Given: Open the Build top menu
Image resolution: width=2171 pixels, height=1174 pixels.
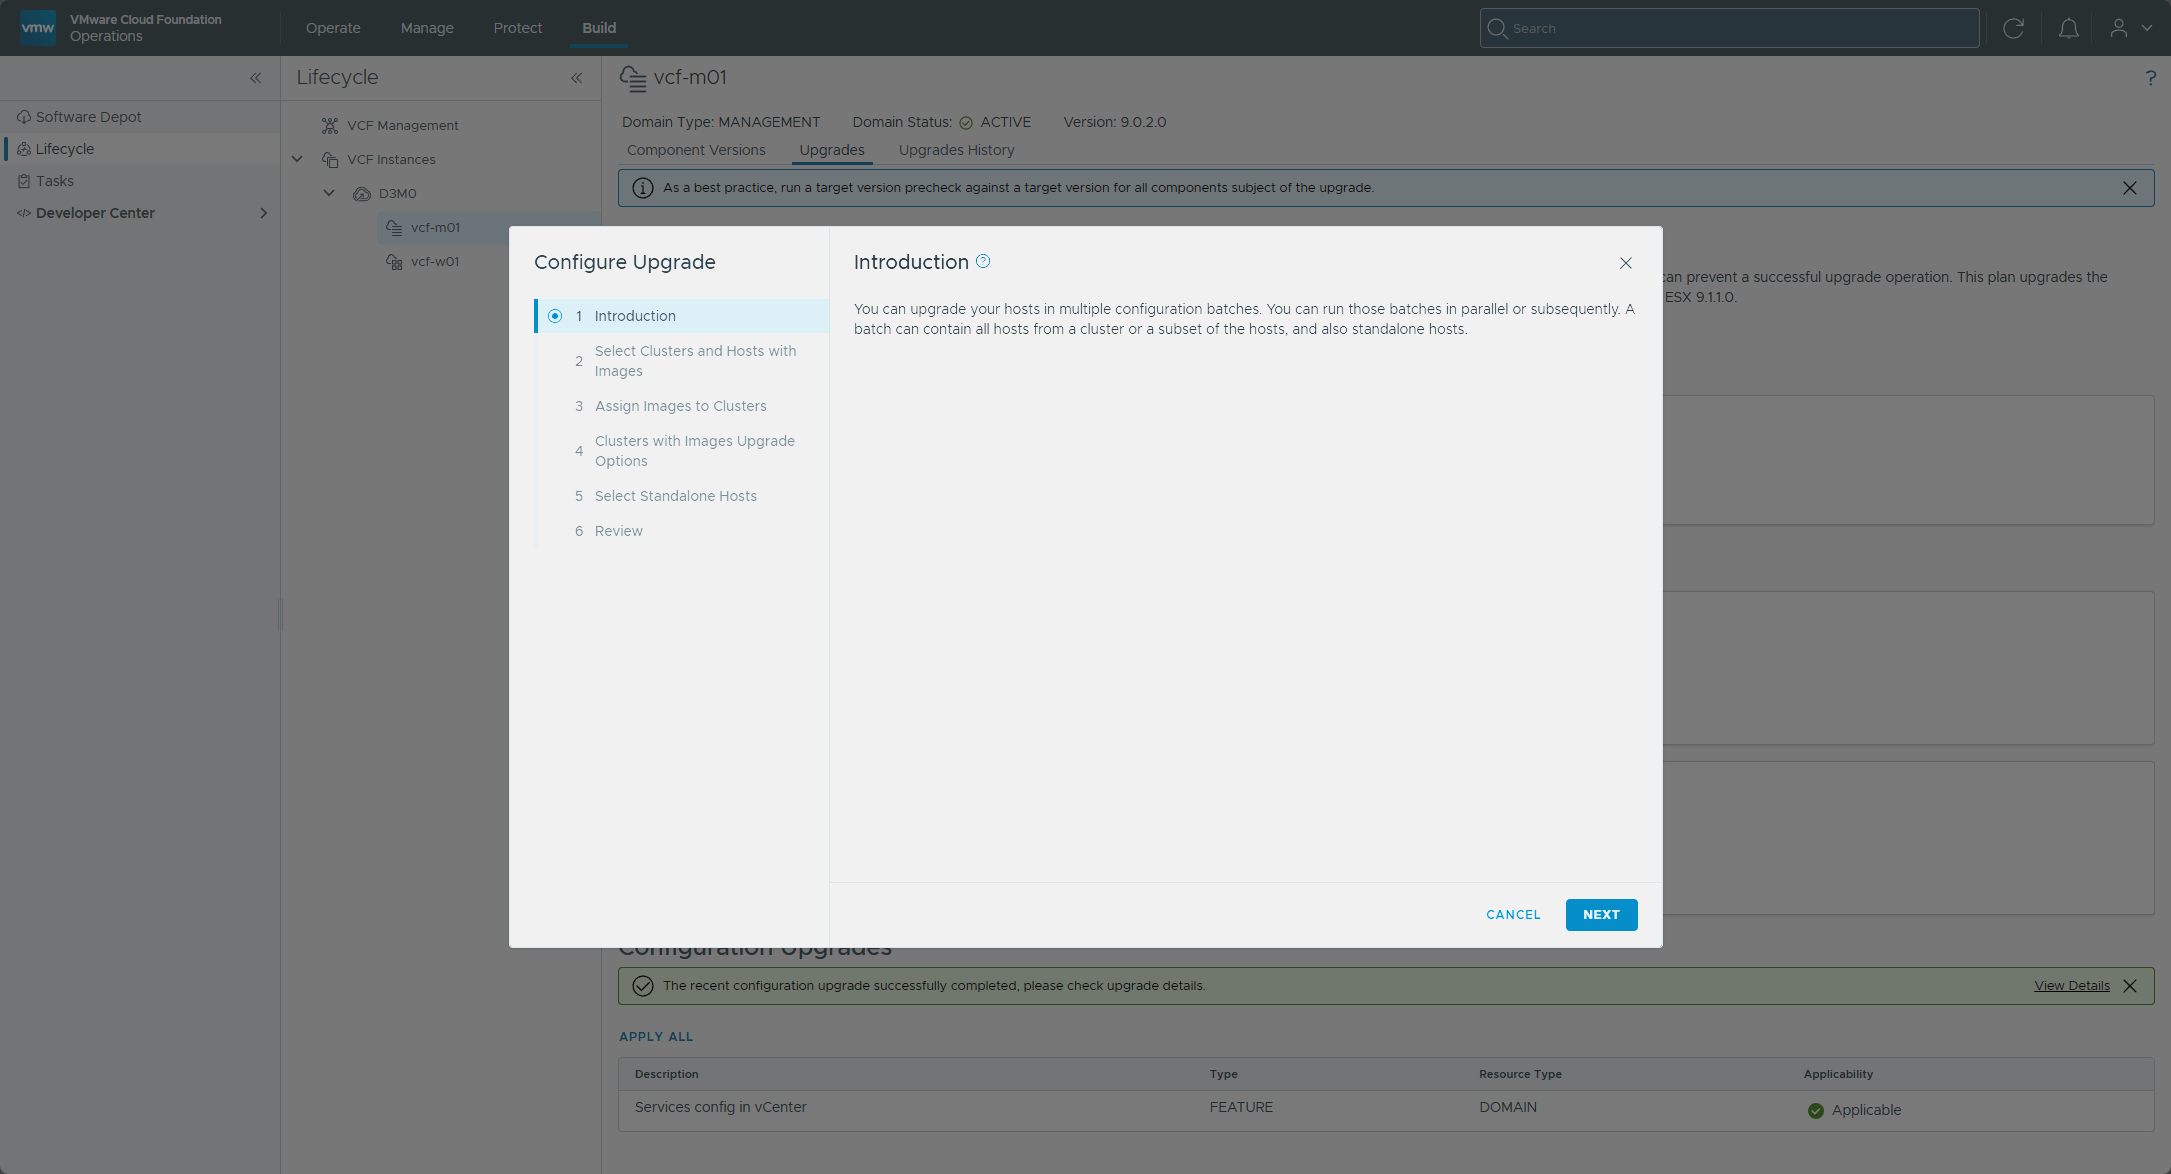Looking at the screenshot, I should tap(599, 28).
